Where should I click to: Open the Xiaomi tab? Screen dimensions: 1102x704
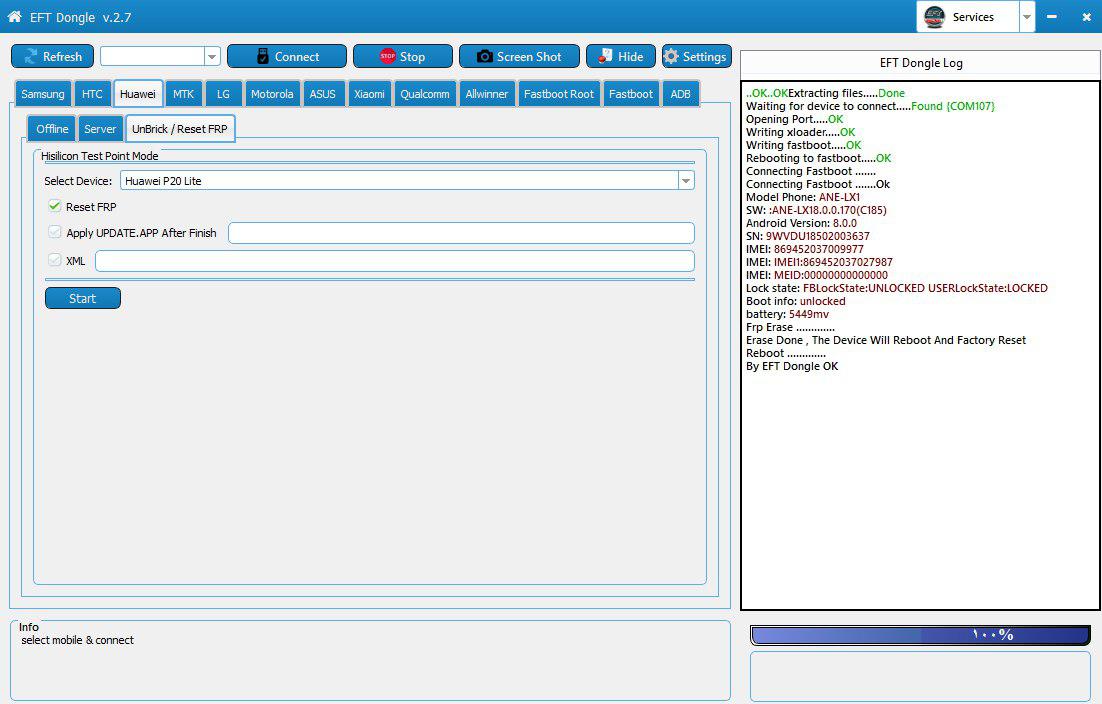369,93
